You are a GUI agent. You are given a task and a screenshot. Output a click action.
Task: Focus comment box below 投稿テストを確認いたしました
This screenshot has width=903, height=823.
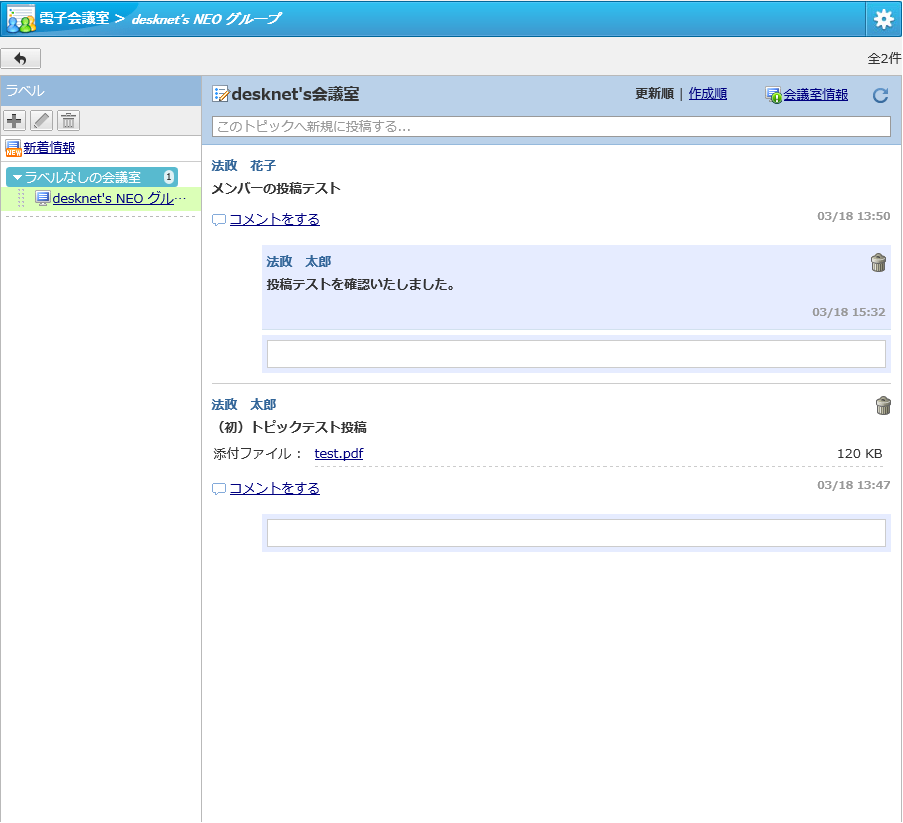click(576, 354)
